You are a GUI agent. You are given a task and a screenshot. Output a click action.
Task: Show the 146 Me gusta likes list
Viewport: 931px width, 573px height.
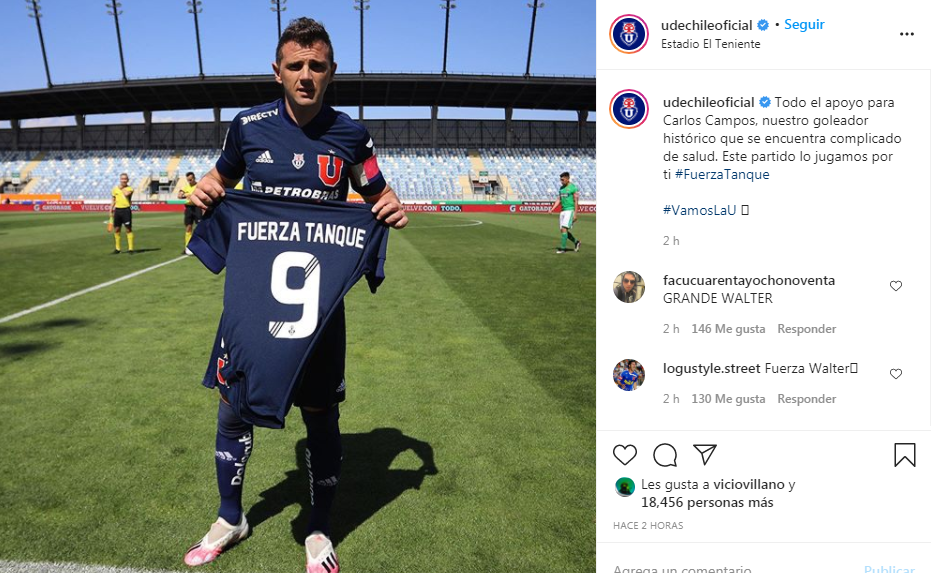tap(728, 329)
